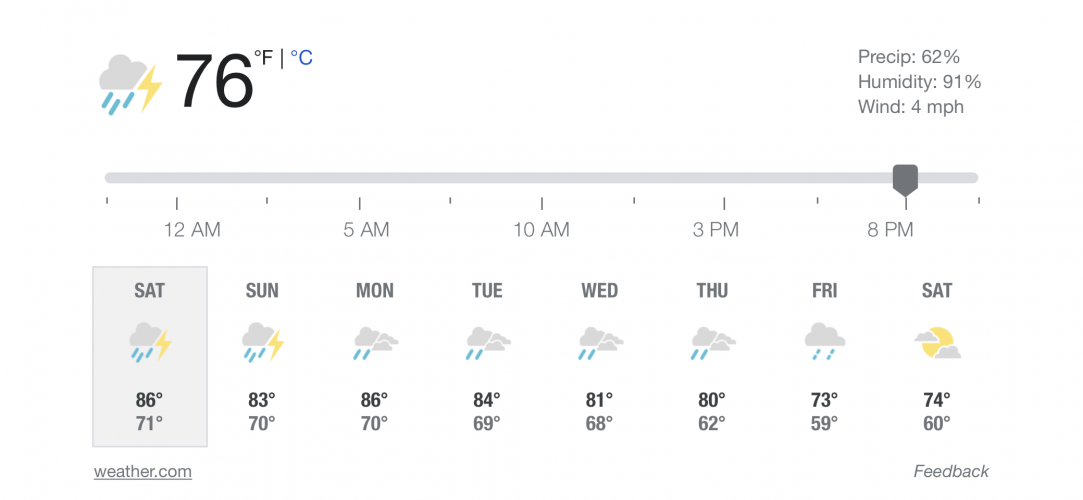
Task: Click Thursday's rain cloud forecast icon
Action: click(x=713, y=343)
